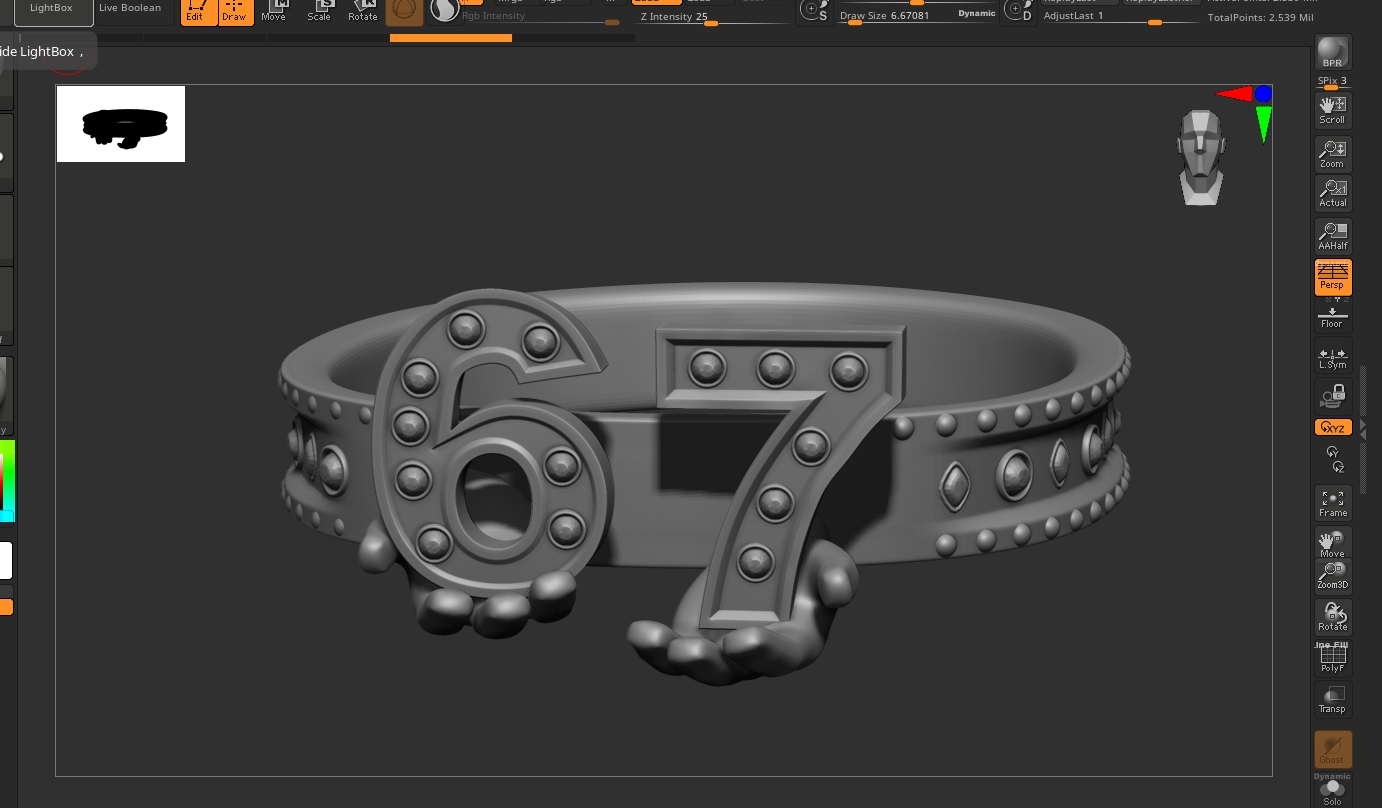This screenshot has height=808, width=1382.
Task: Toggle Persp perspective mode off
Action: point(1332,277)
